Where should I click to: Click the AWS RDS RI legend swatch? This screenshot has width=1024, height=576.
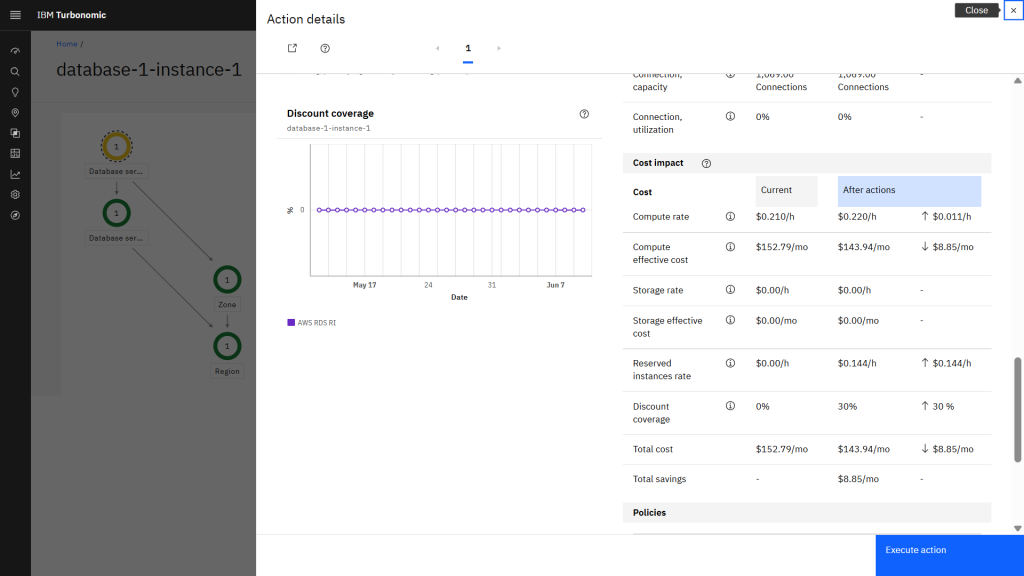(291, 323)
